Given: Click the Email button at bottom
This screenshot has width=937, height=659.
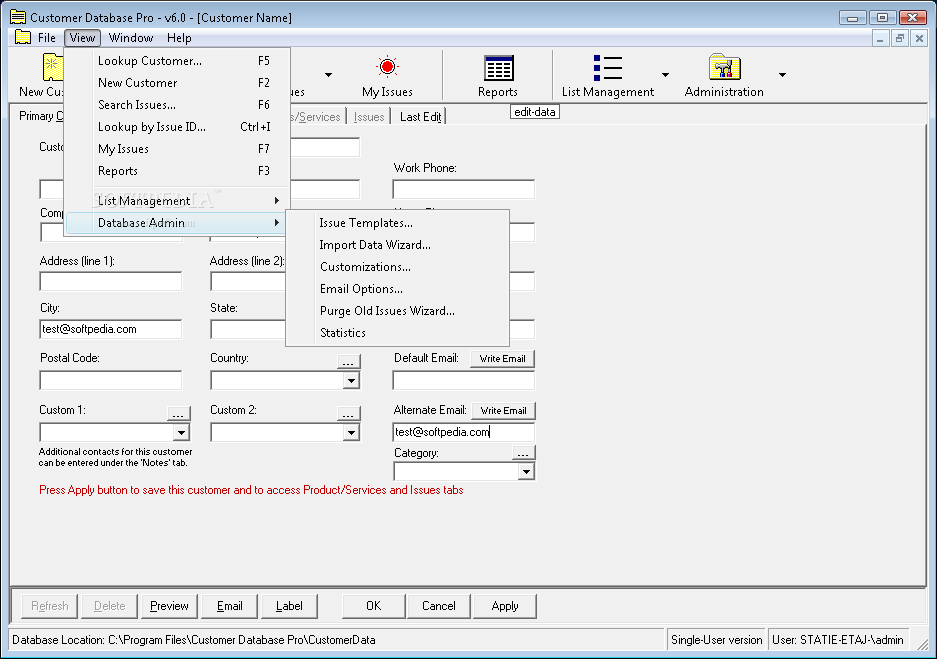Looking at the screenshot, I should click(x=229, y=606).
